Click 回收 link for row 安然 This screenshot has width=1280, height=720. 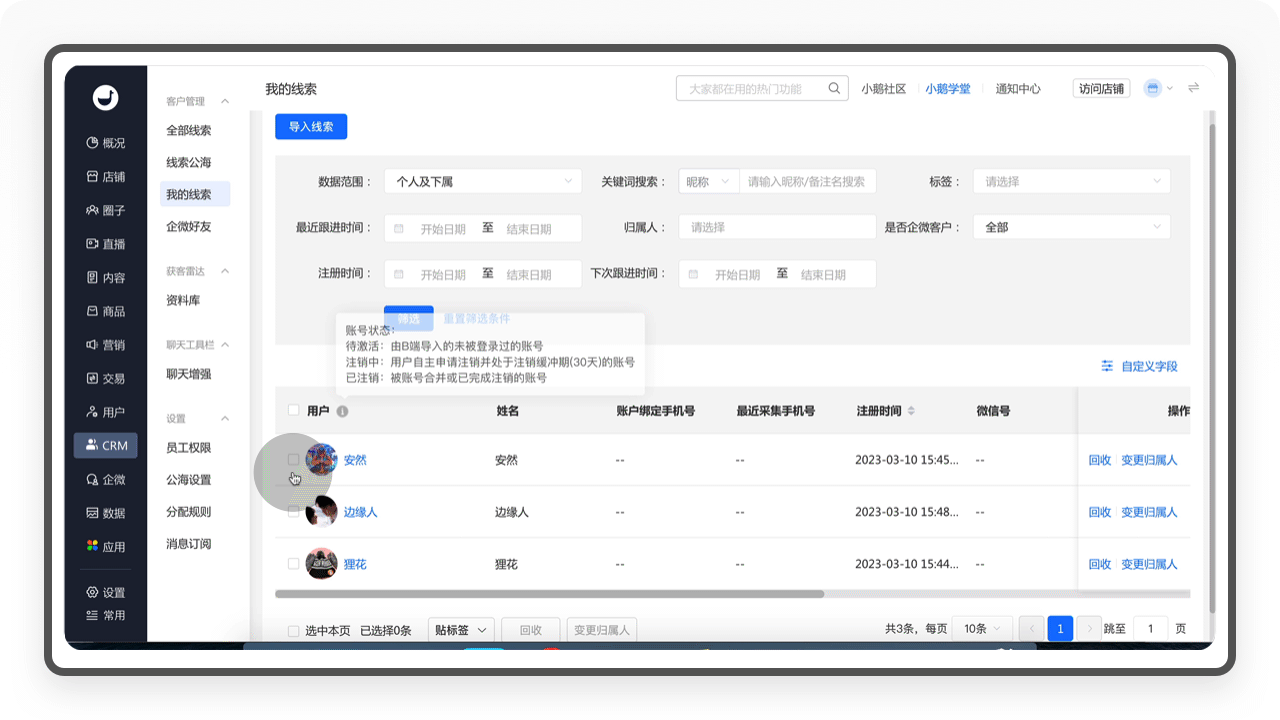[1100, 460]
